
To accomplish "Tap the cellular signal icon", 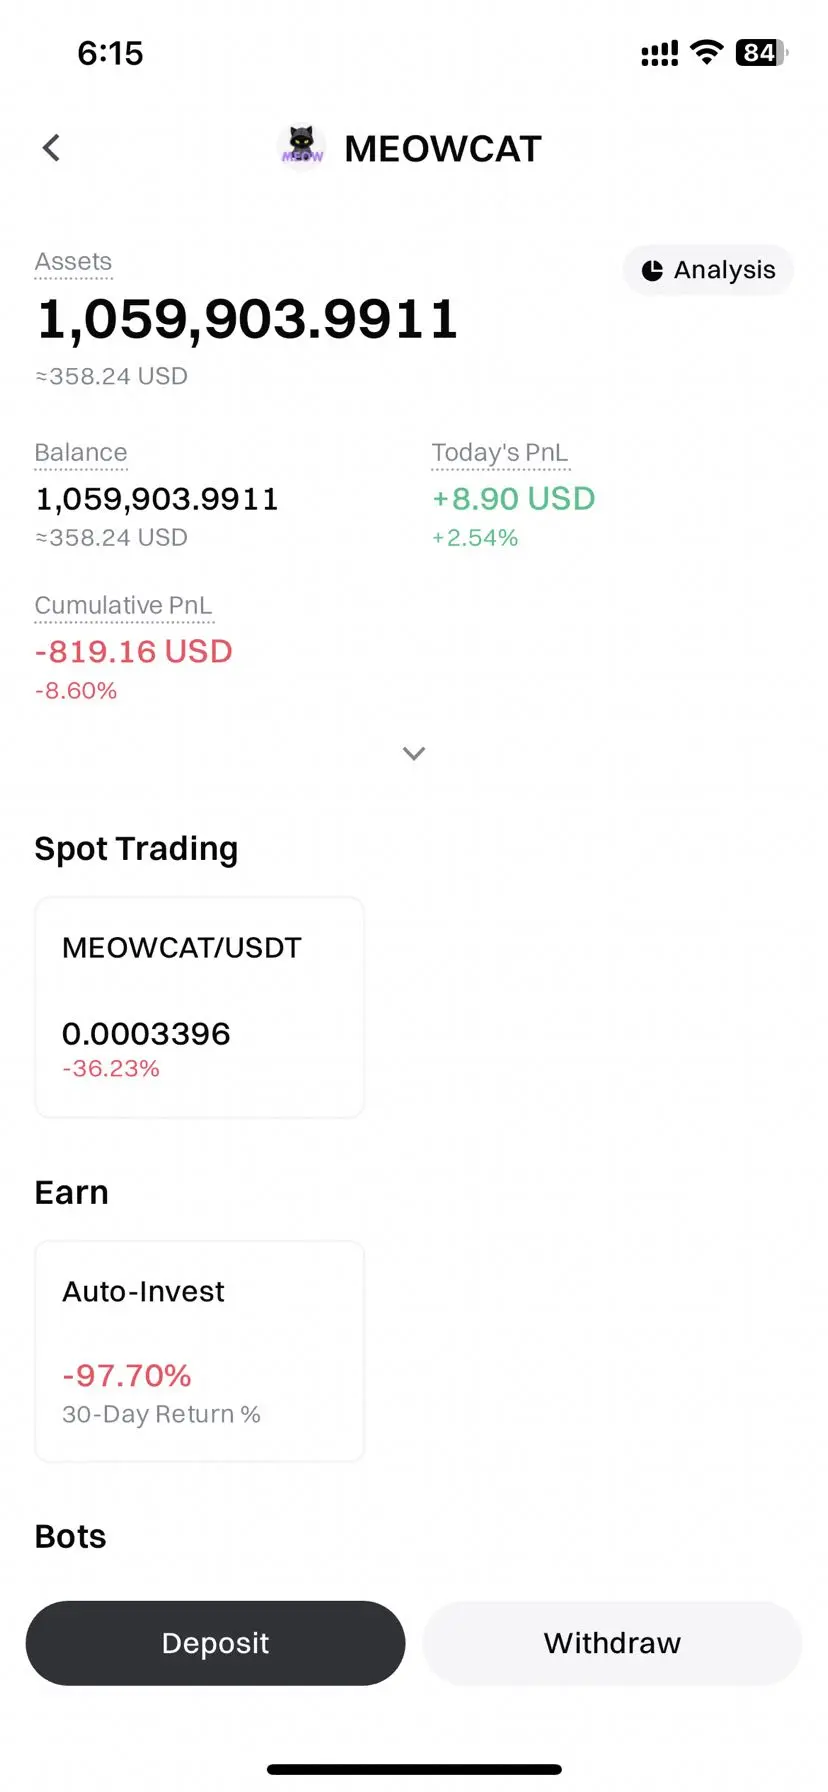I will pos(660,53).
